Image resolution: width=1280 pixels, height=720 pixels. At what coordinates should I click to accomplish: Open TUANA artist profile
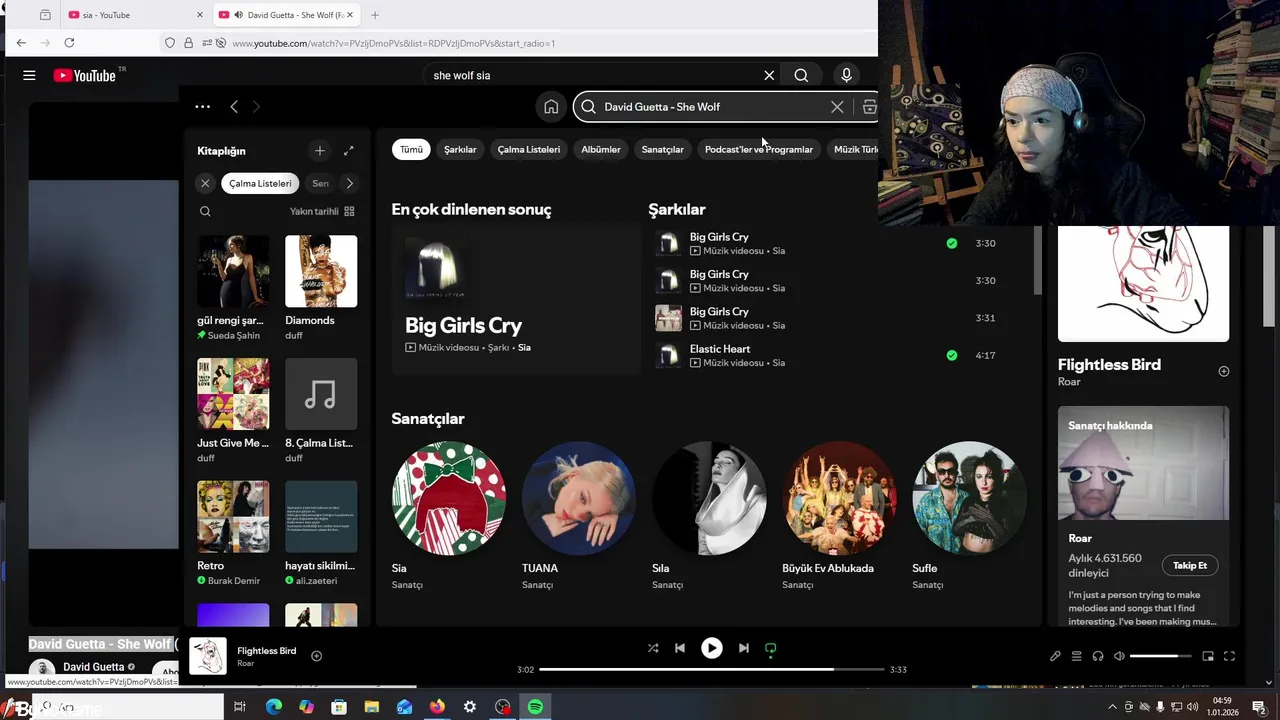coord(579,498)
